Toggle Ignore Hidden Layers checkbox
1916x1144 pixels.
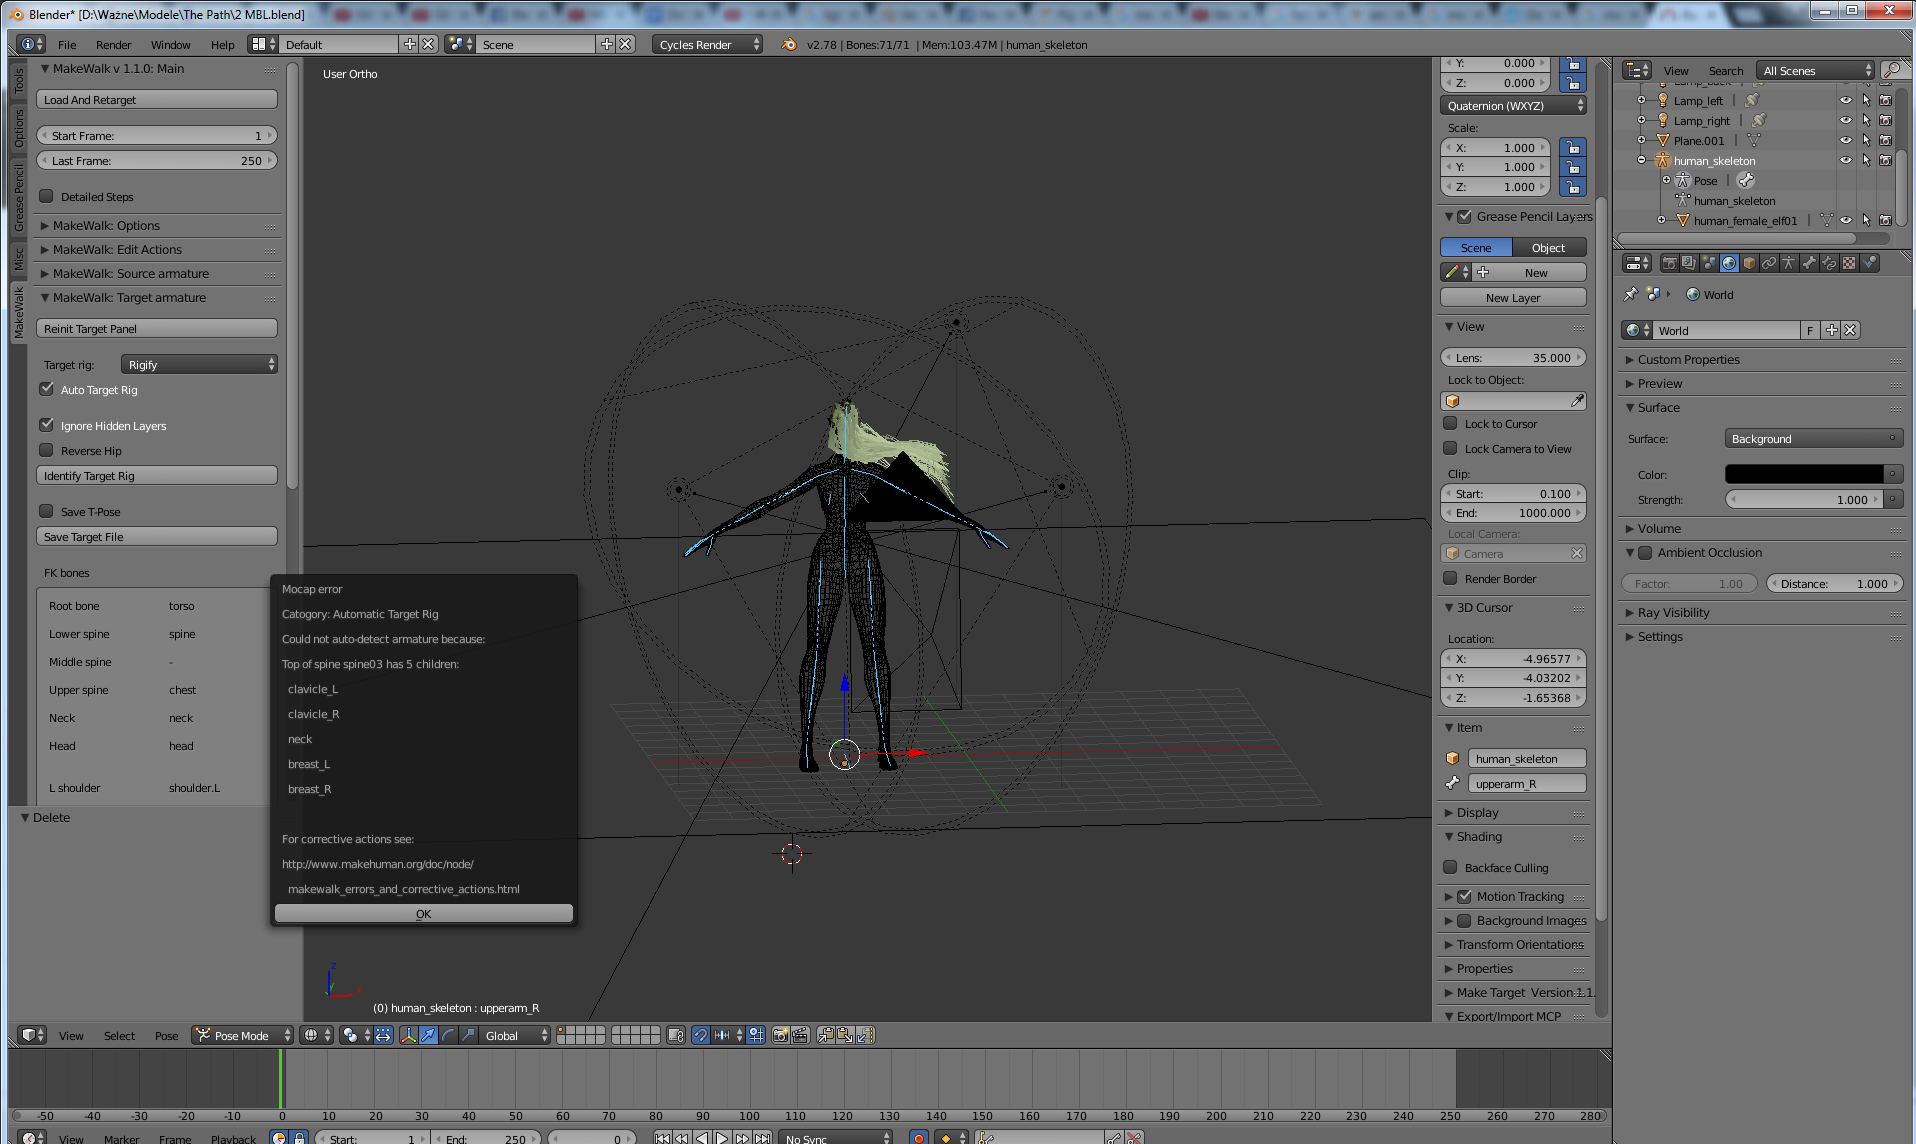[46, 425]
